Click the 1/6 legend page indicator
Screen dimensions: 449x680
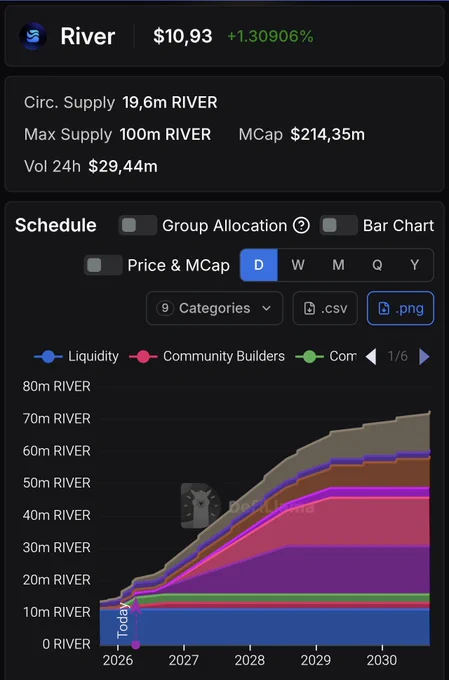click(397, 356)
